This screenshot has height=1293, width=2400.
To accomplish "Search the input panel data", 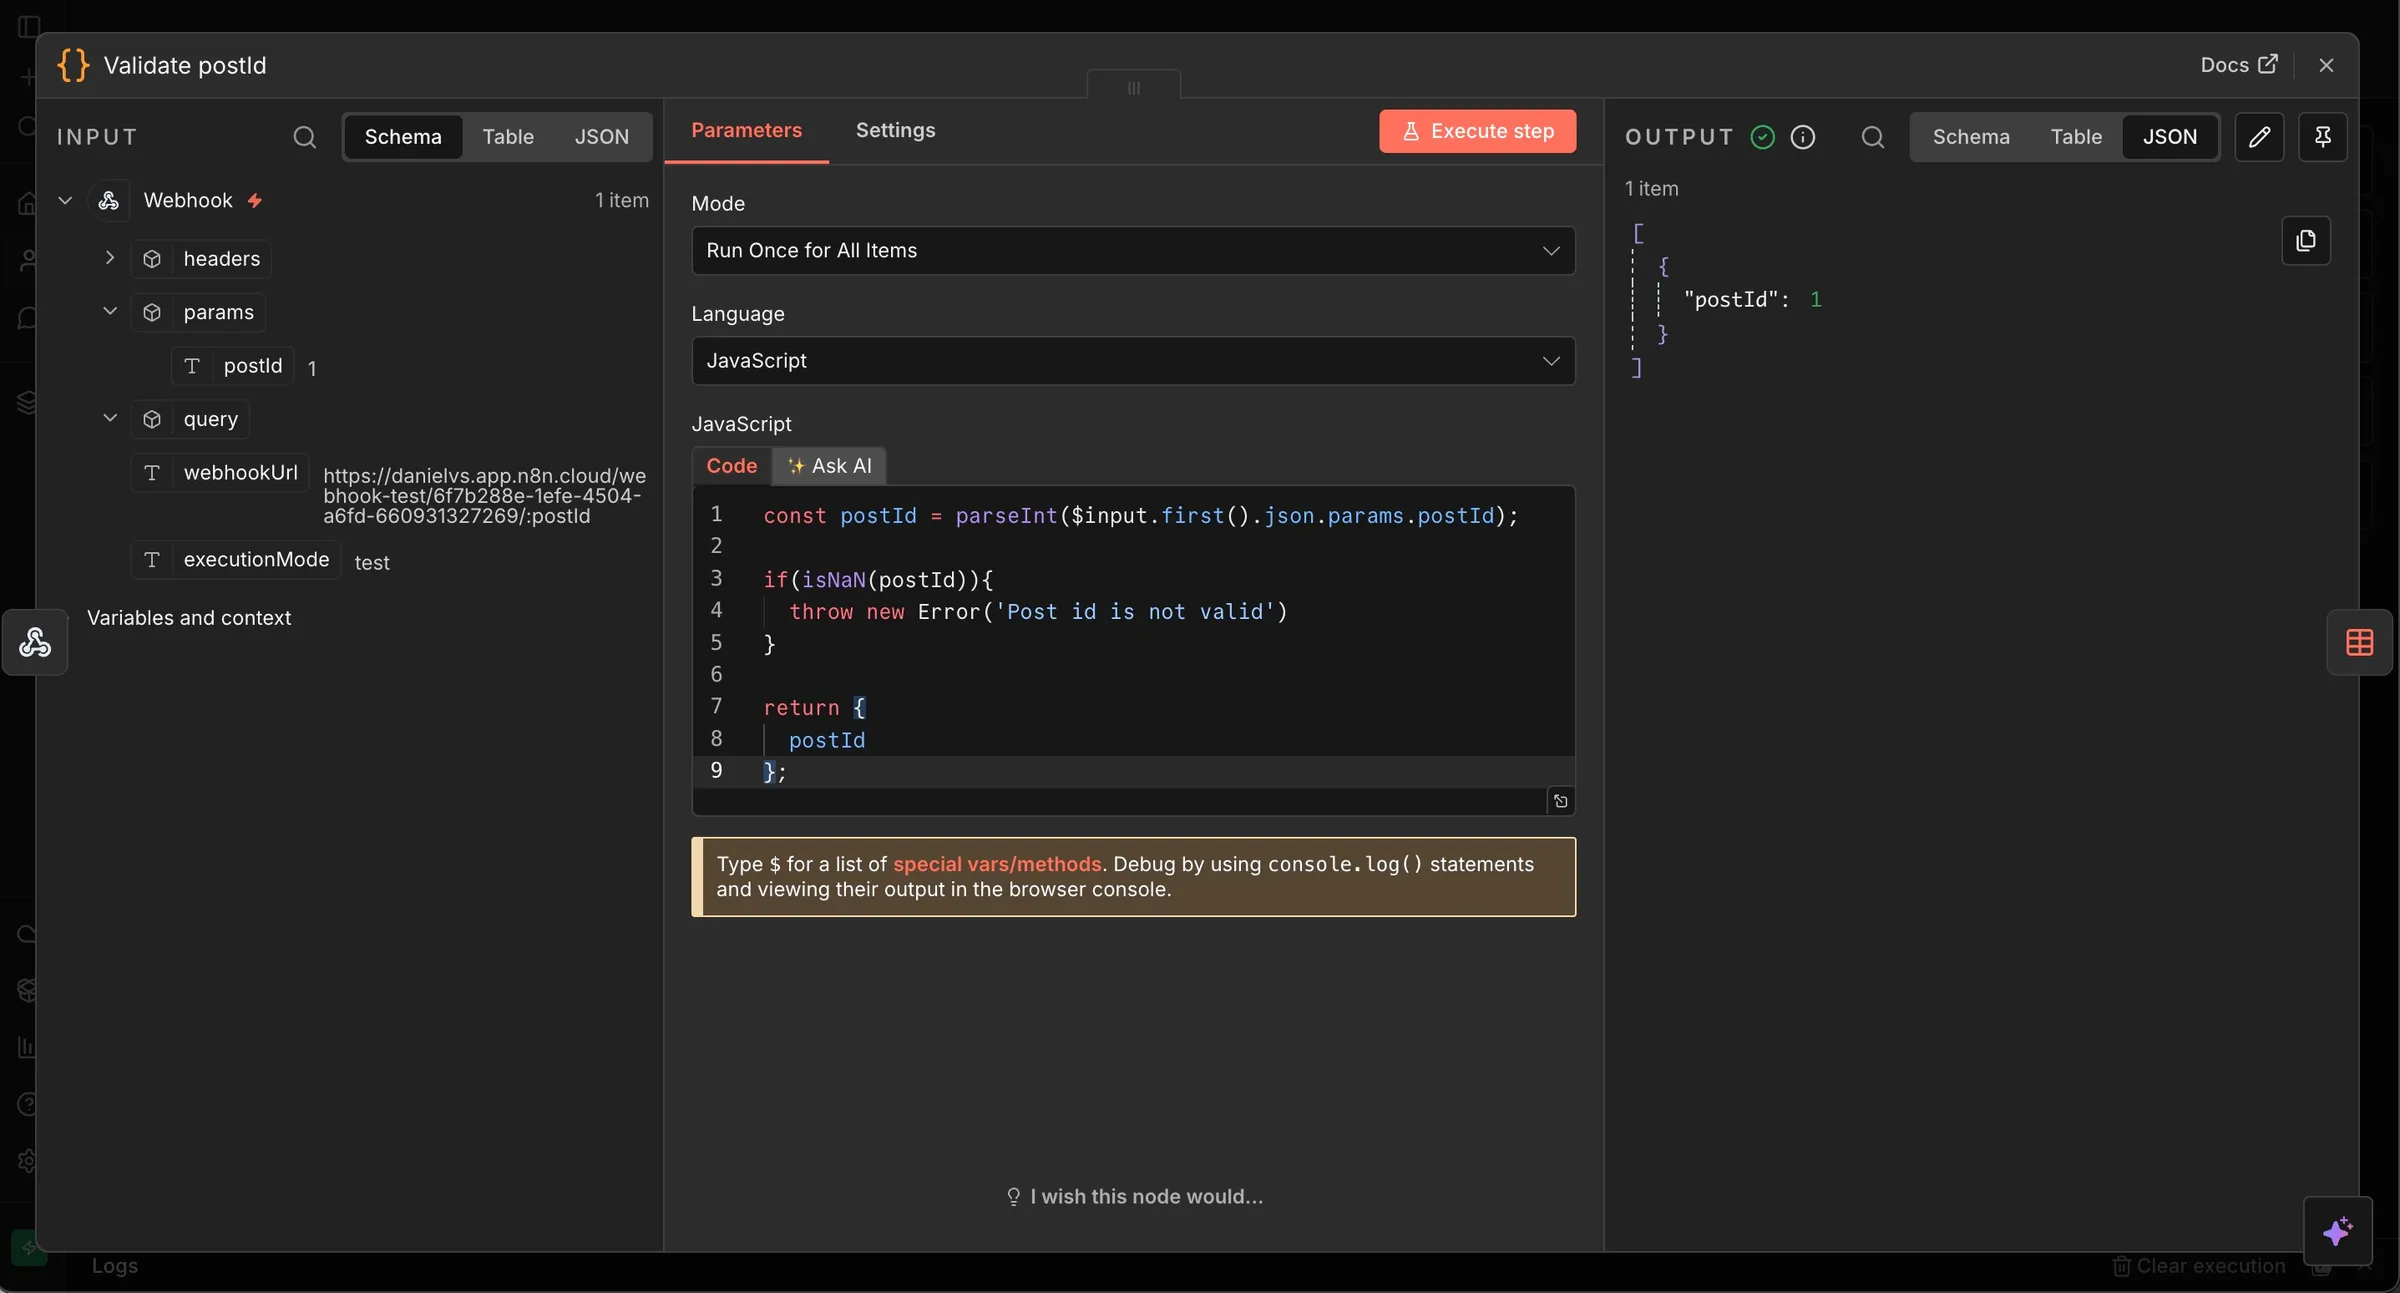I will [304, 137].
